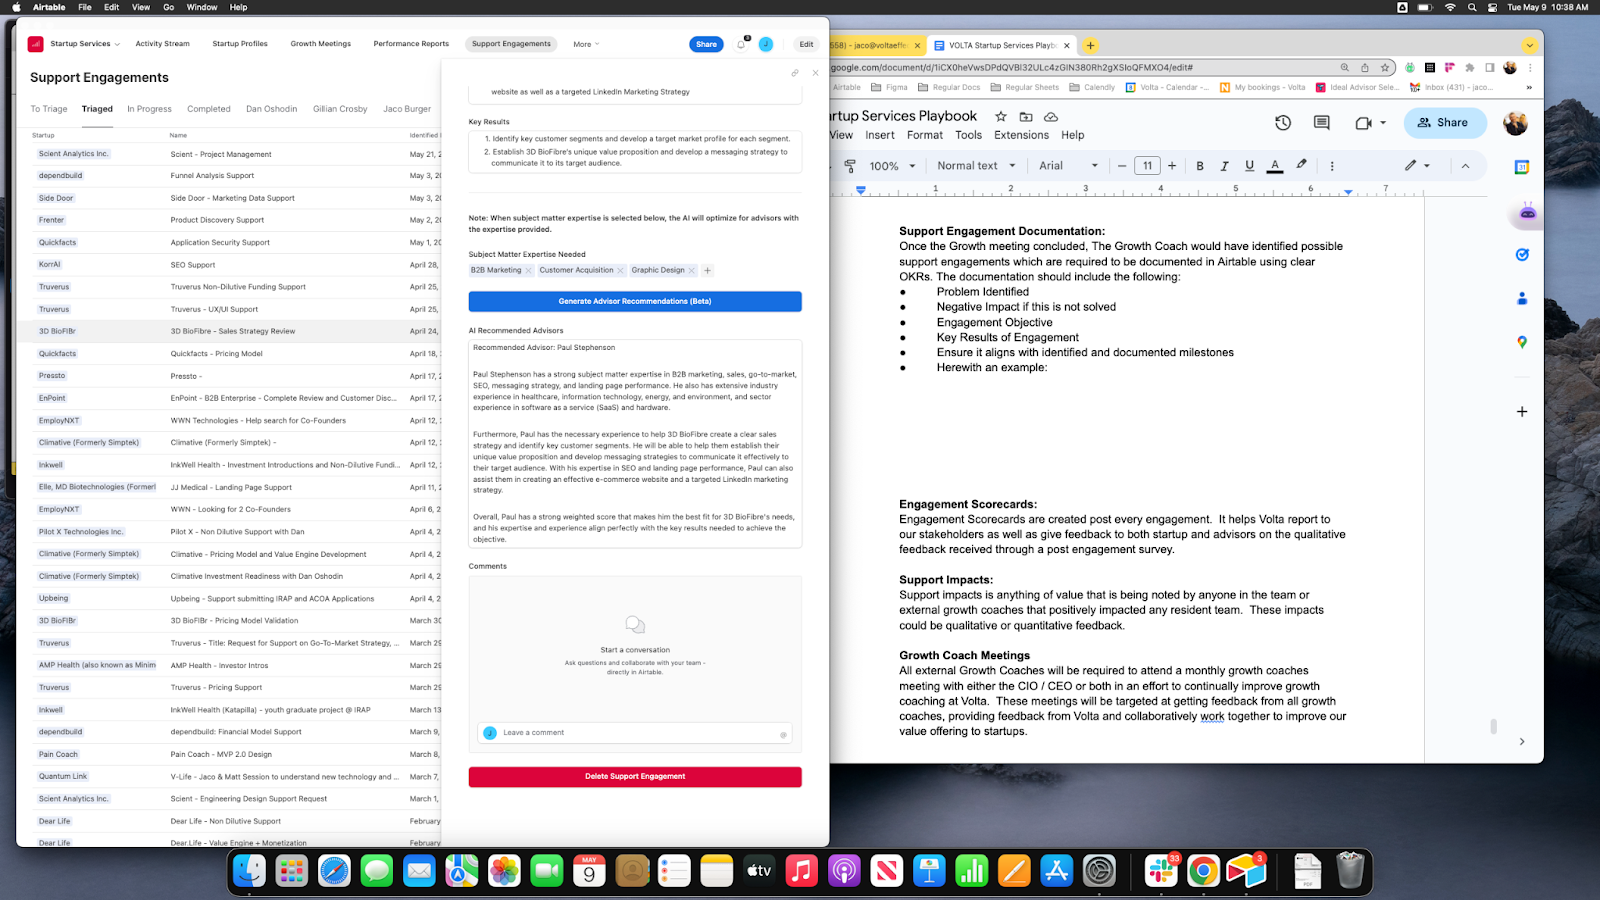The image size is (1600, 900).
Task: Apply bold formatting in Google Docs
Action: (1200, 166)
